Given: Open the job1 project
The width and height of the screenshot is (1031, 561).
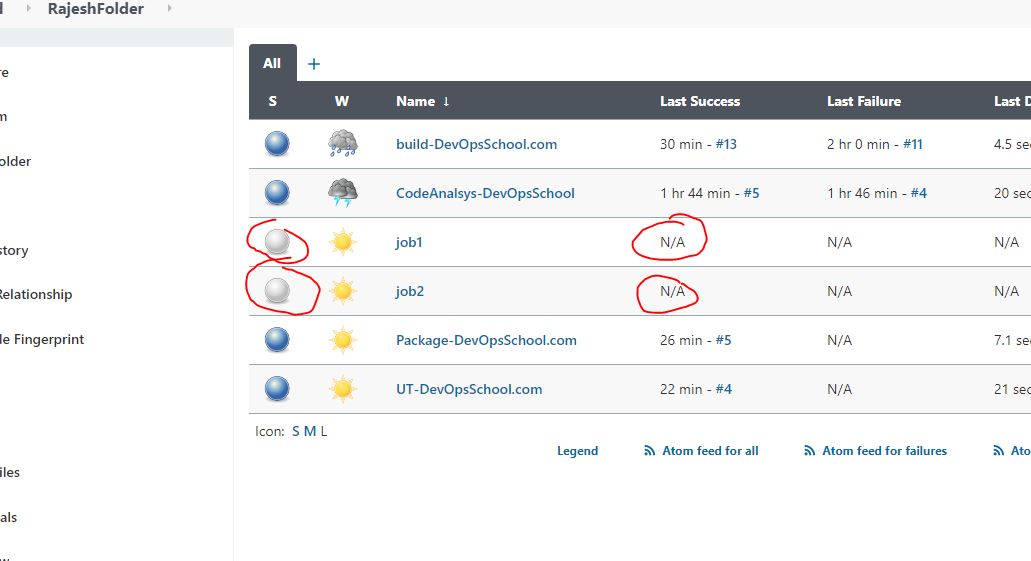Looking at the screenshot, I should (409, 242).
